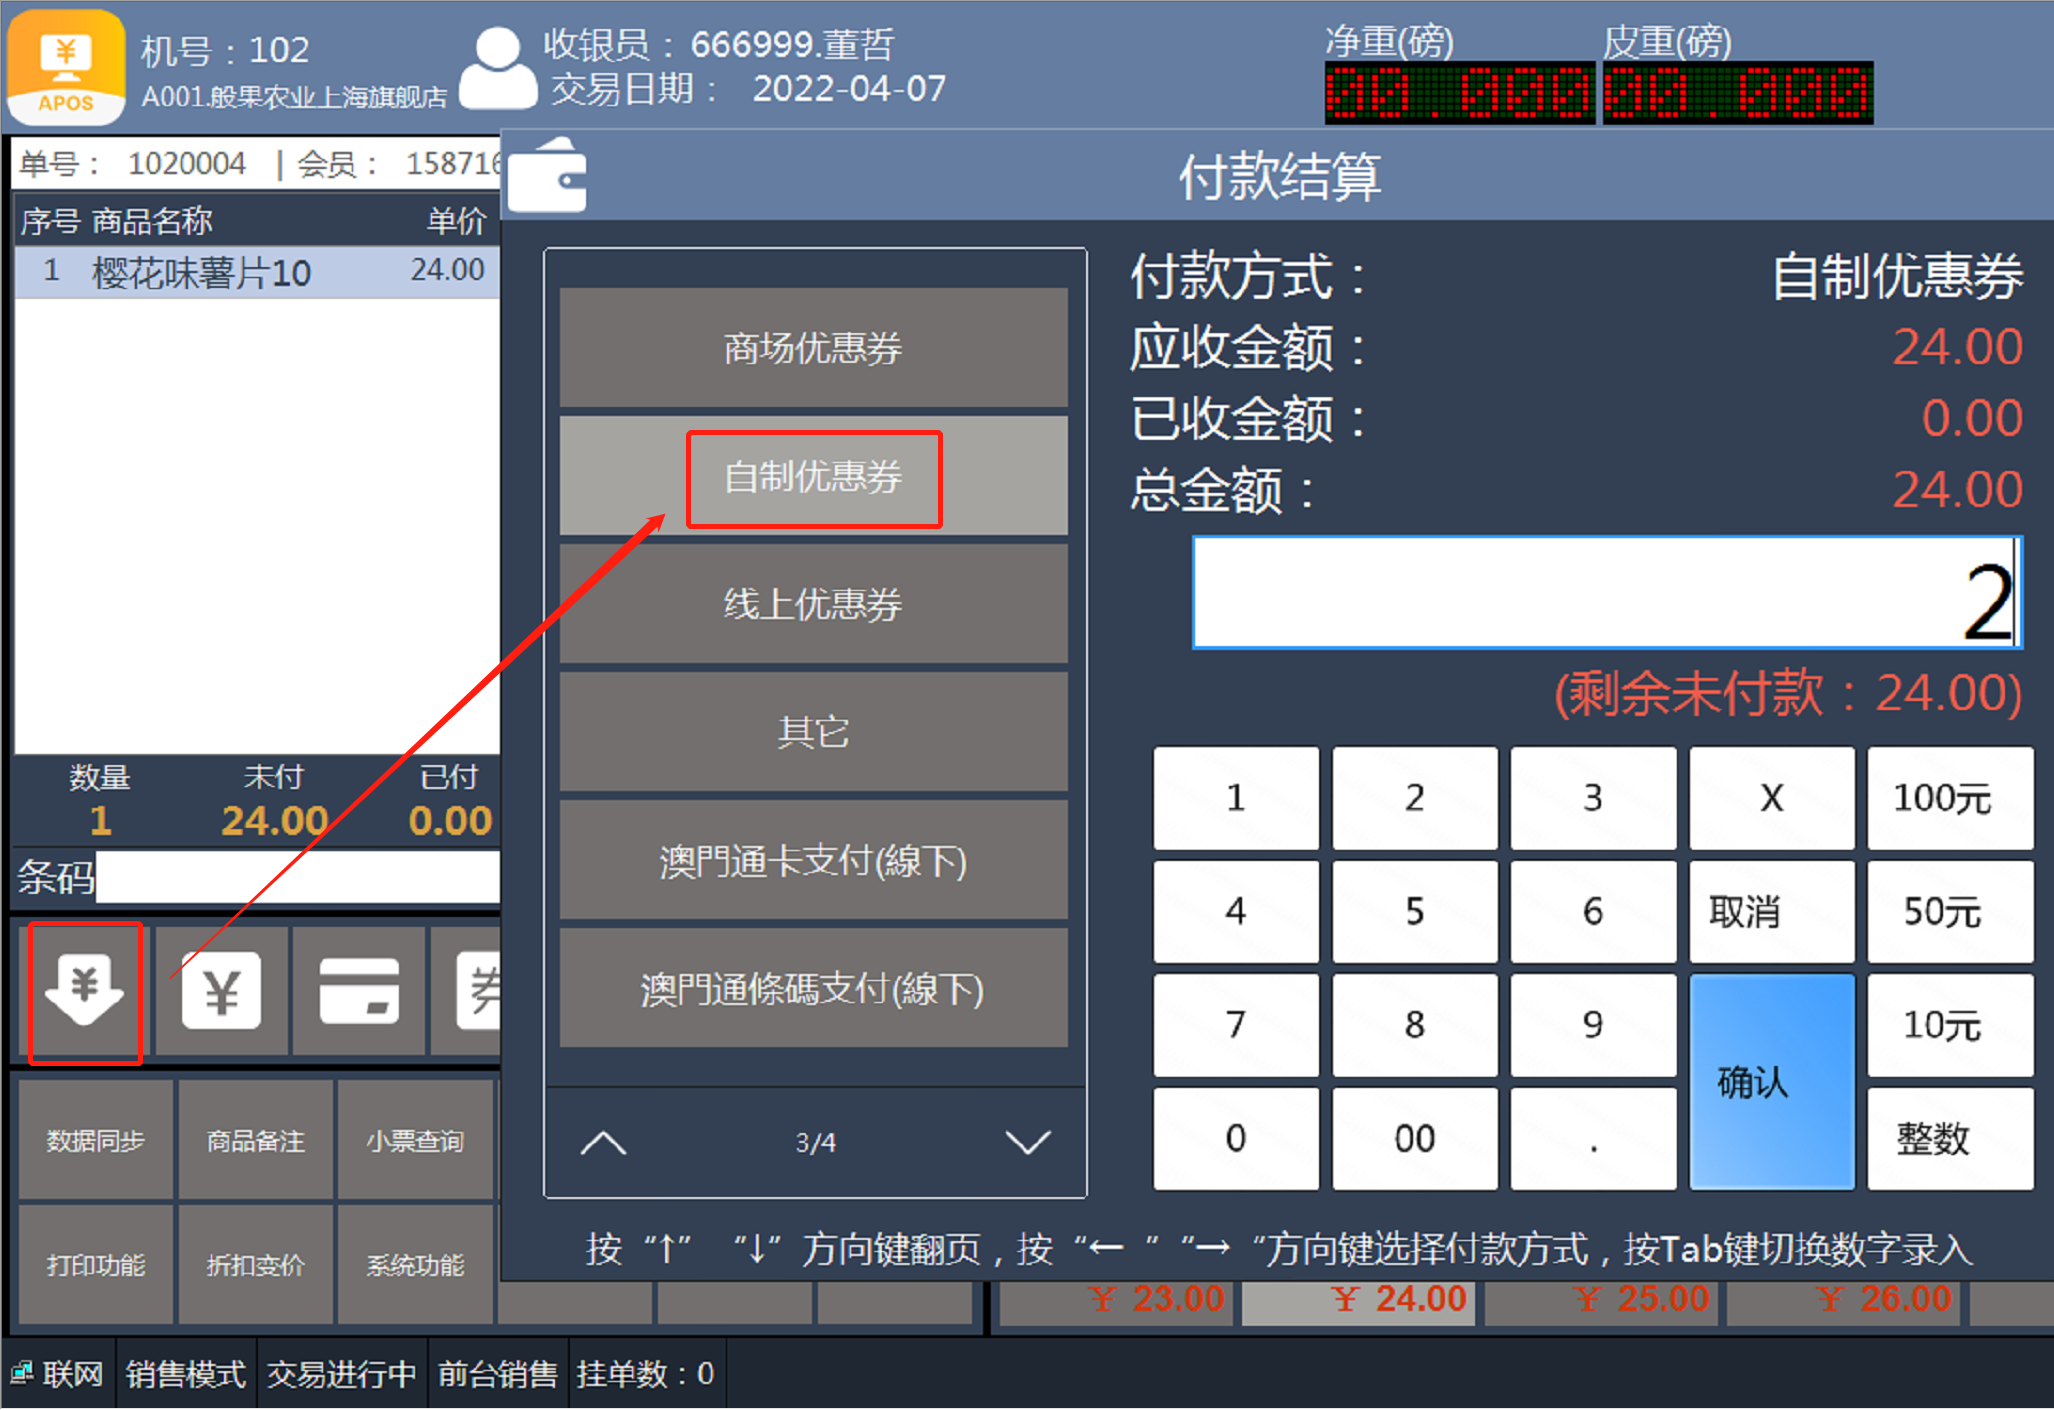The height and width of the screenshot is (1410, 2054).
Task: Click the coupon icon beside card icon
Action: pos(478,991)
